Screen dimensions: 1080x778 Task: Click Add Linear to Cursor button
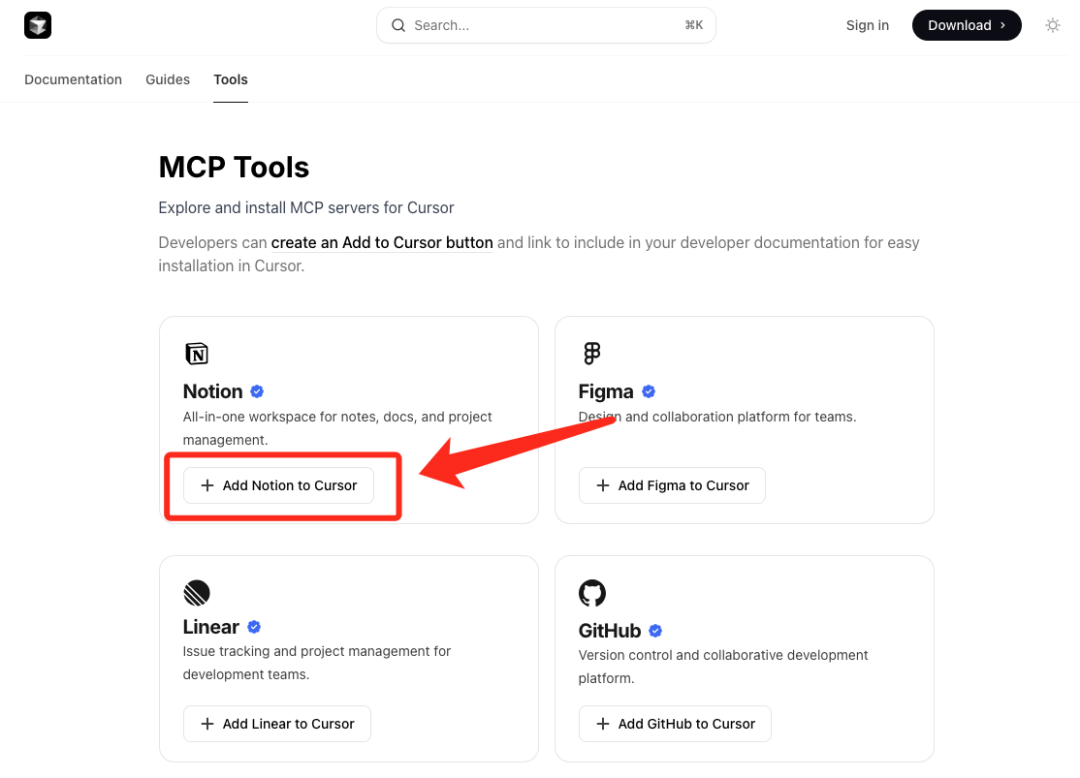click(277, 724)
